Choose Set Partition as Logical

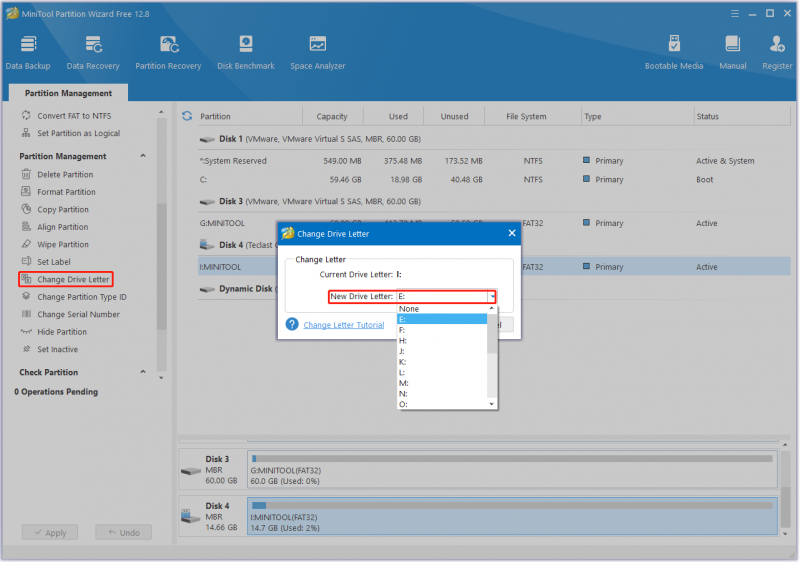pyautogui.click(x=79, y=133)
